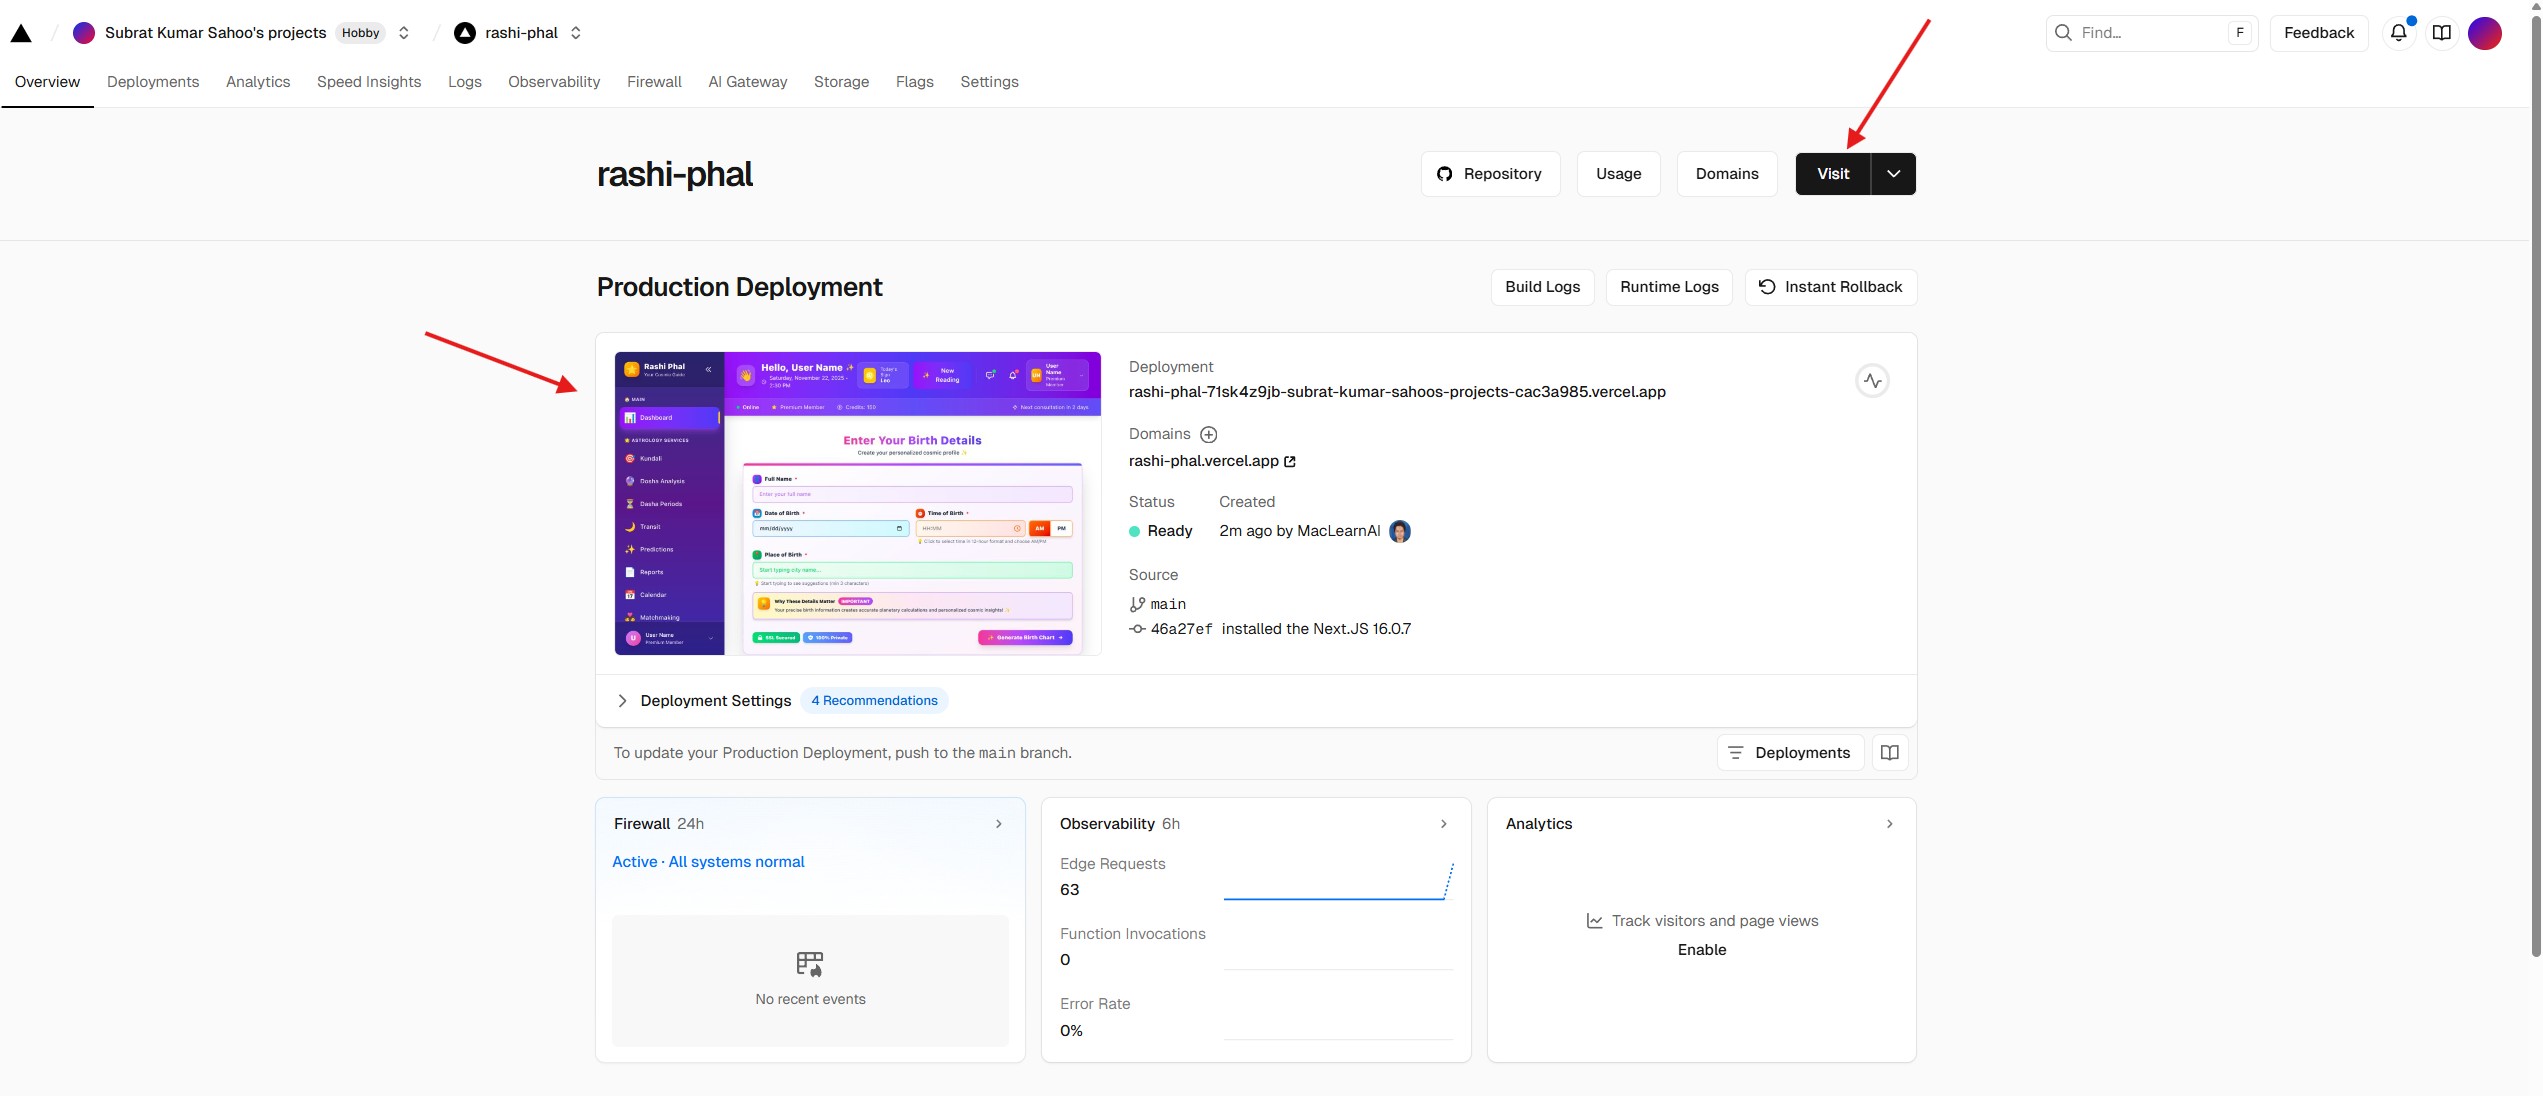Click book icon next to Deployments button
Viewport: 2543px width, 1096px height.
pos(1889,753)
